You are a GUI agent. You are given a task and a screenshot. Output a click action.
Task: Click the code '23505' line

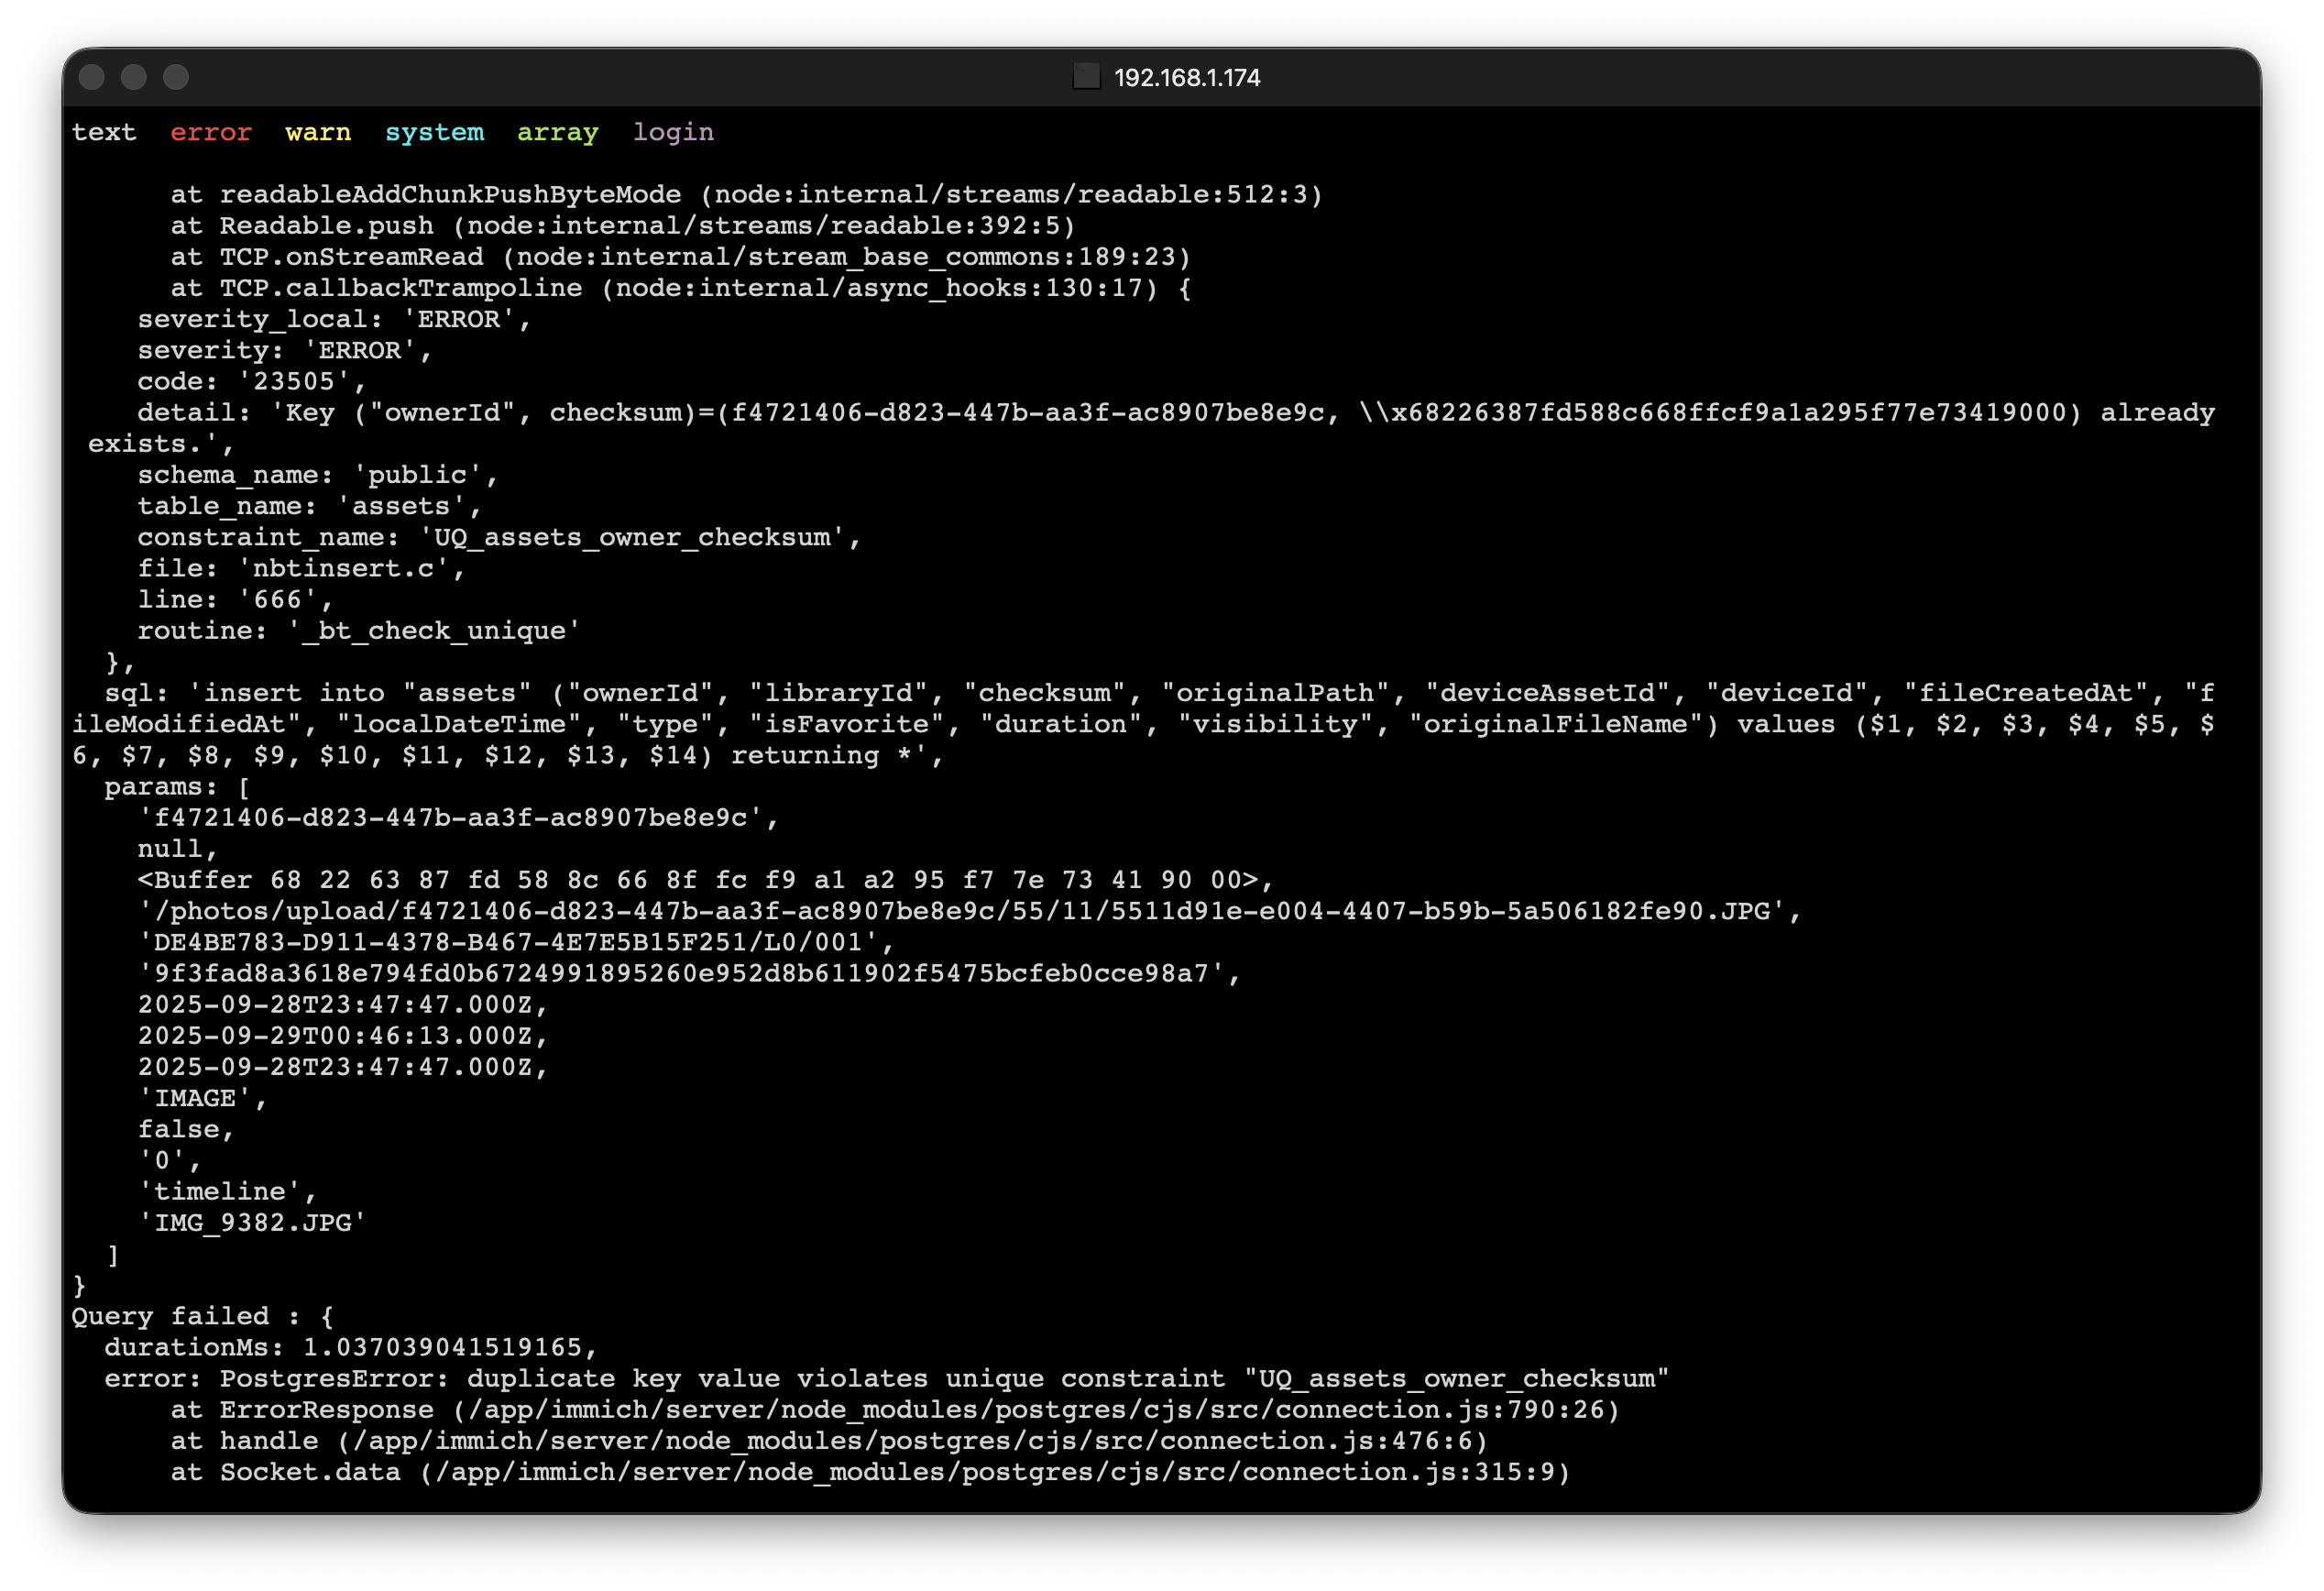click(x=252, y=381)
